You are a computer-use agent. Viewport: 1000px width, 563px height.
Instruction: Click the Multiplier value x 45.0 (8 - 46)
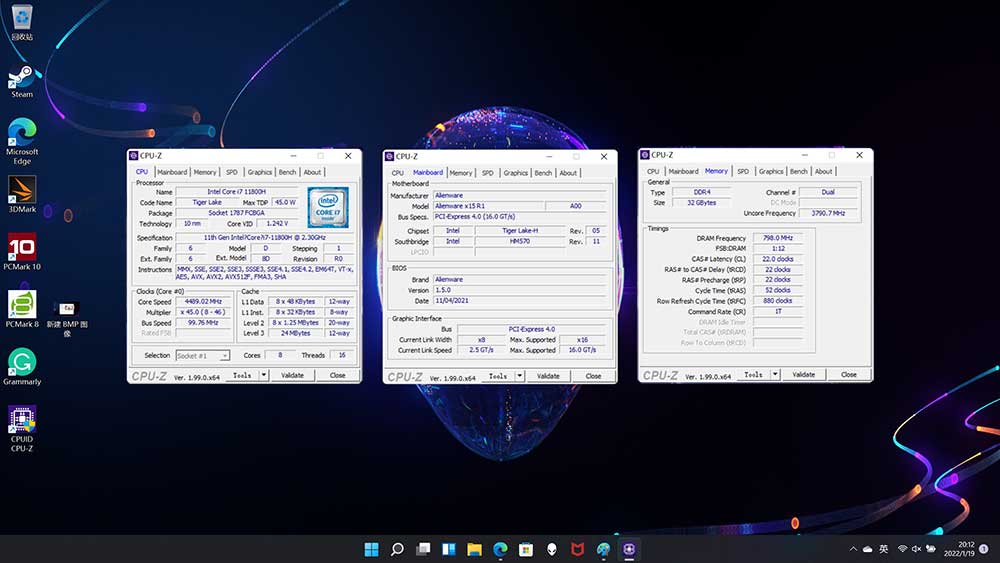click(x=203, y=312)
